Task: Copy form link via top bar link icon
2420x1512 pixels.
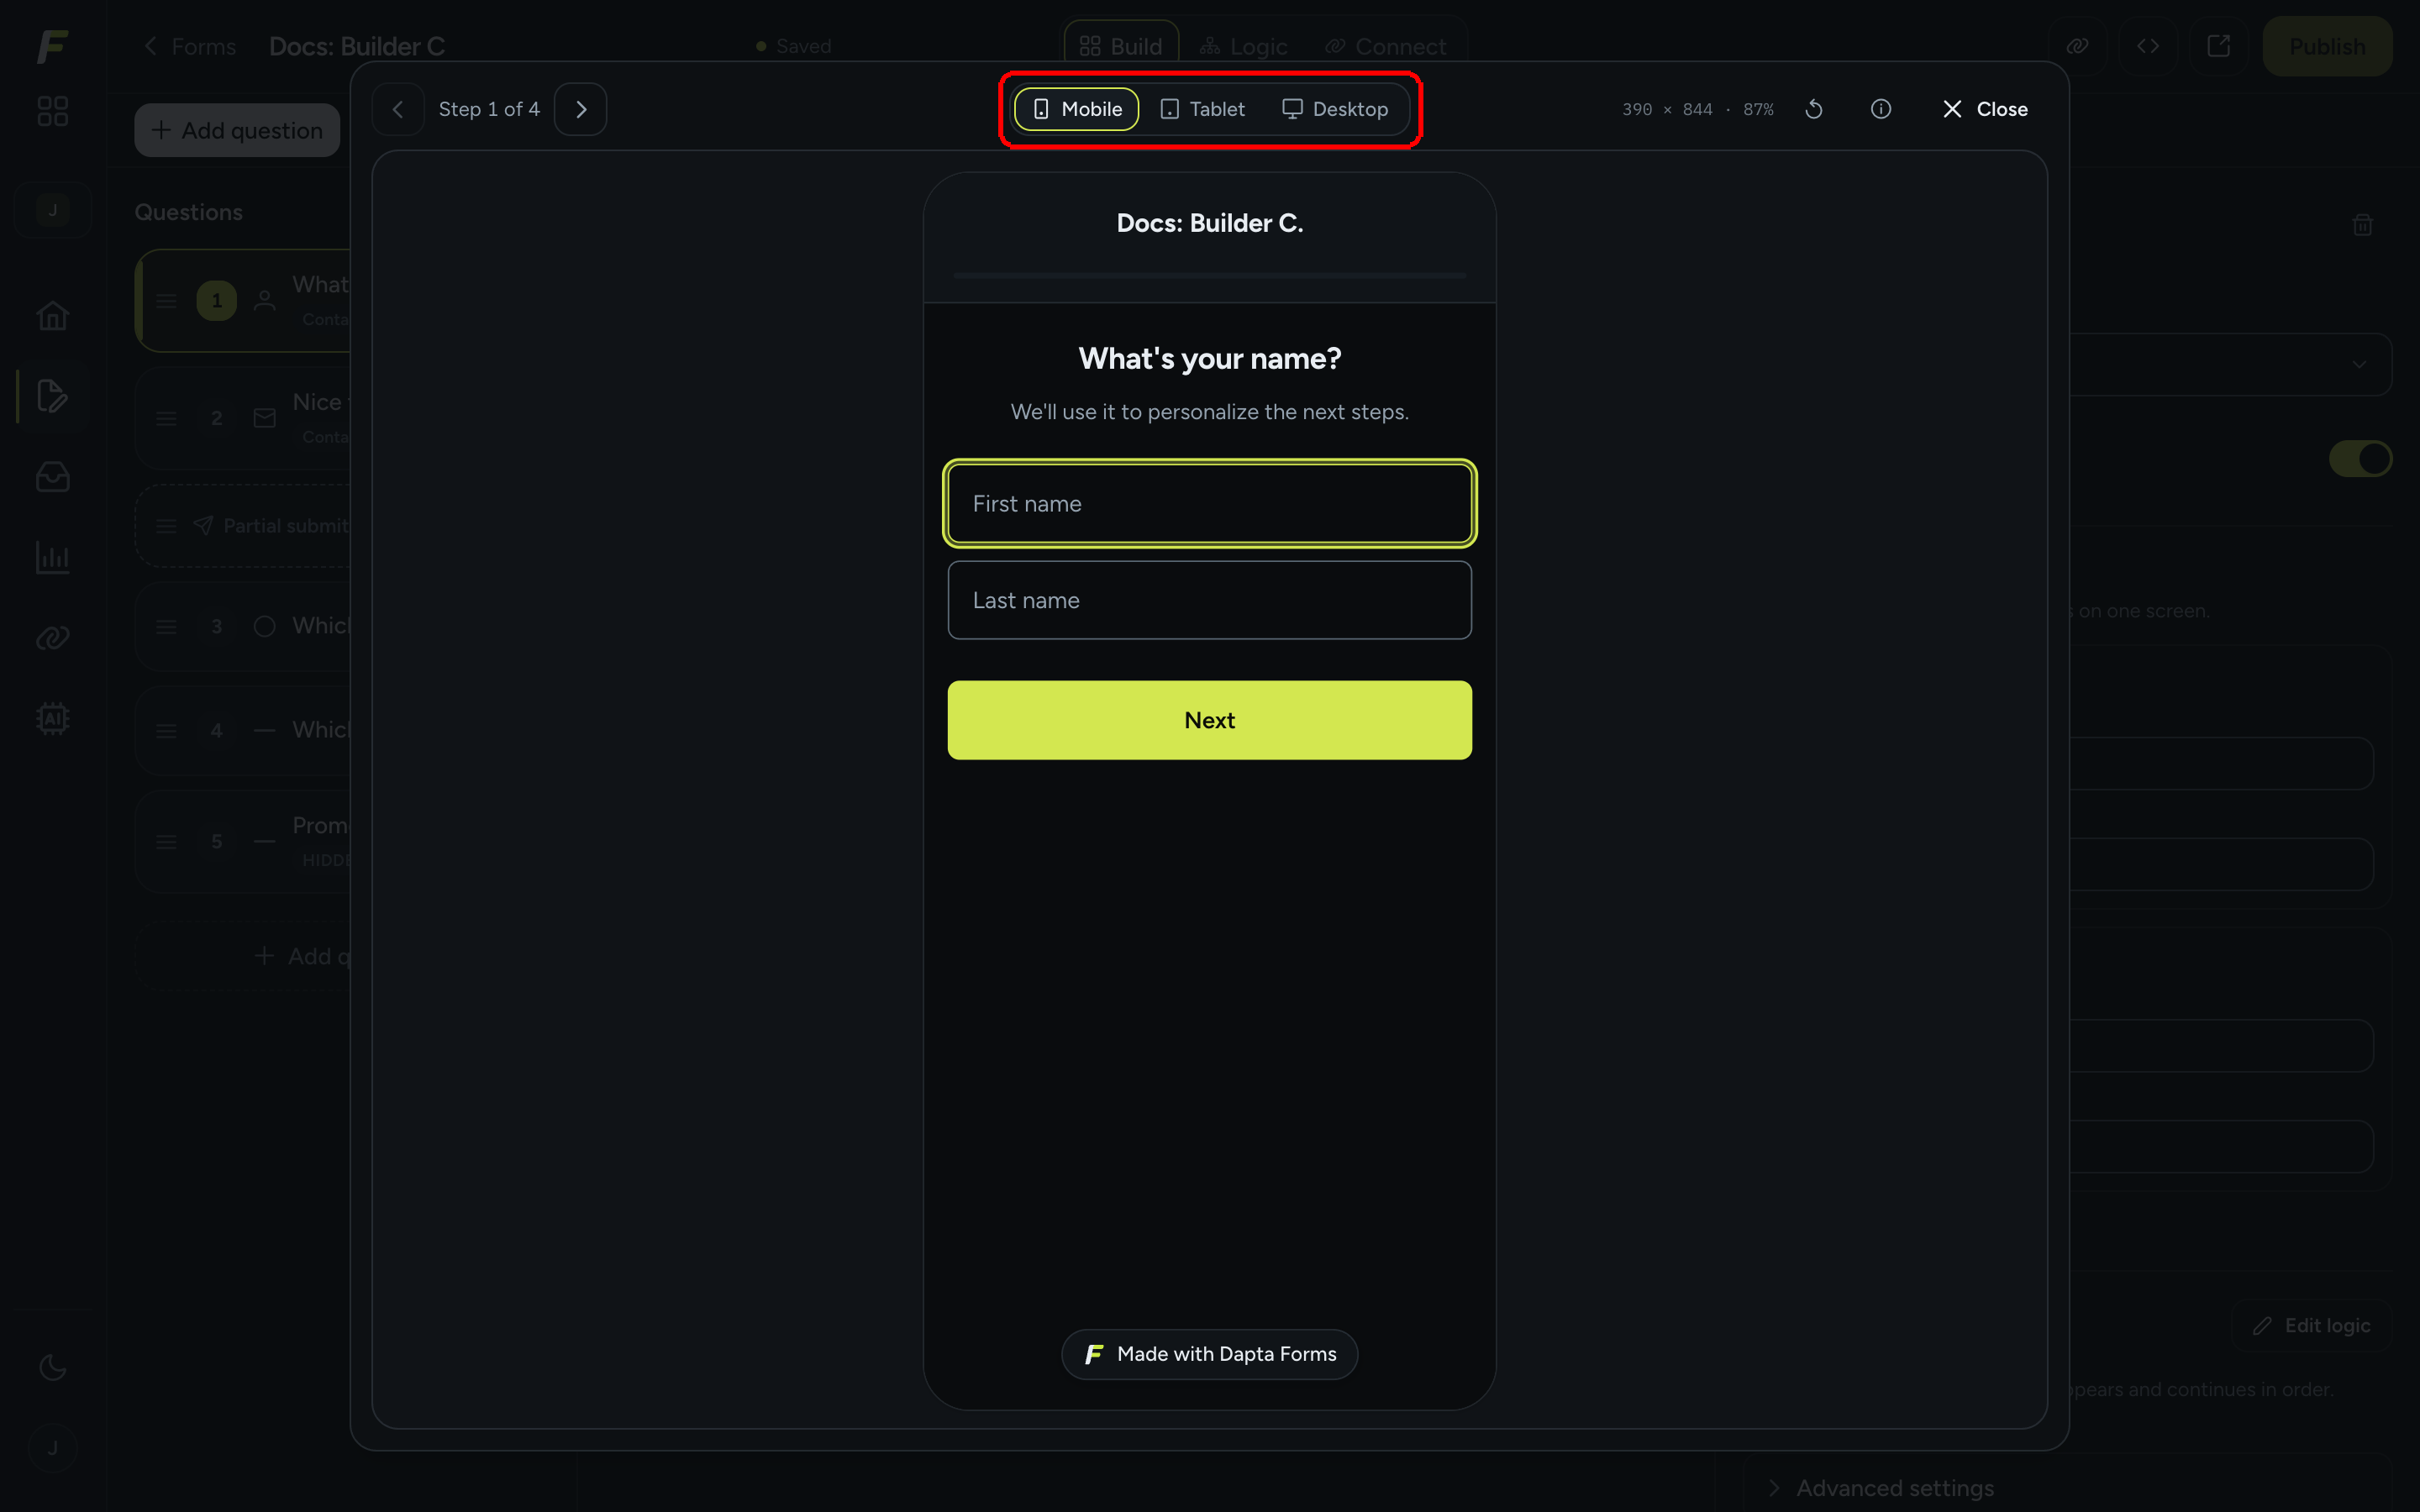Action: click(x=2077, y=46)
